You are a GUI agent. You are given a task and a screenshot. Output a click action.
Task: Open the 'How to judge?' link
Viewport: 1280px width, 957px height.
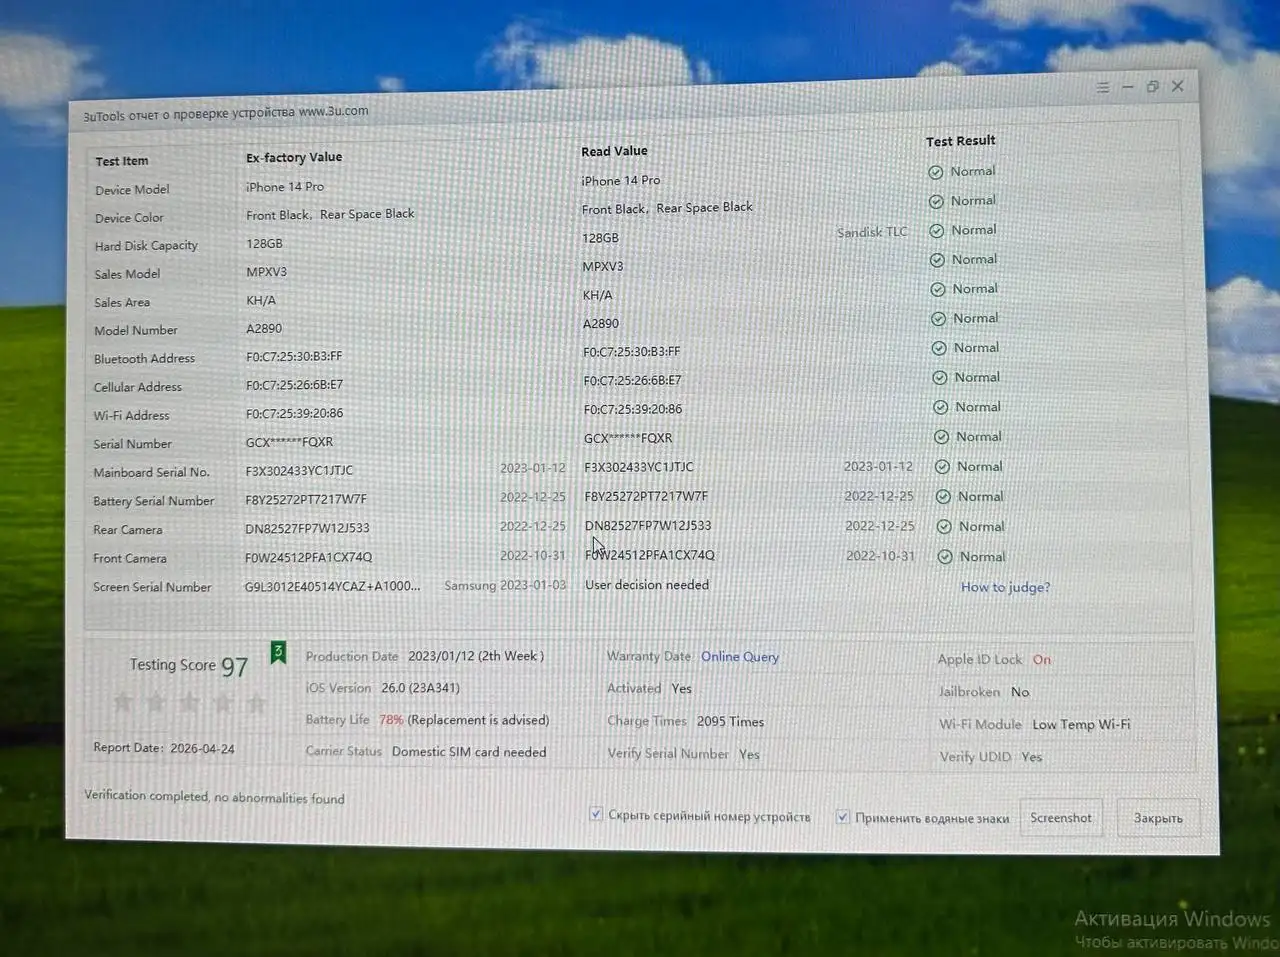coord(1005,587)
